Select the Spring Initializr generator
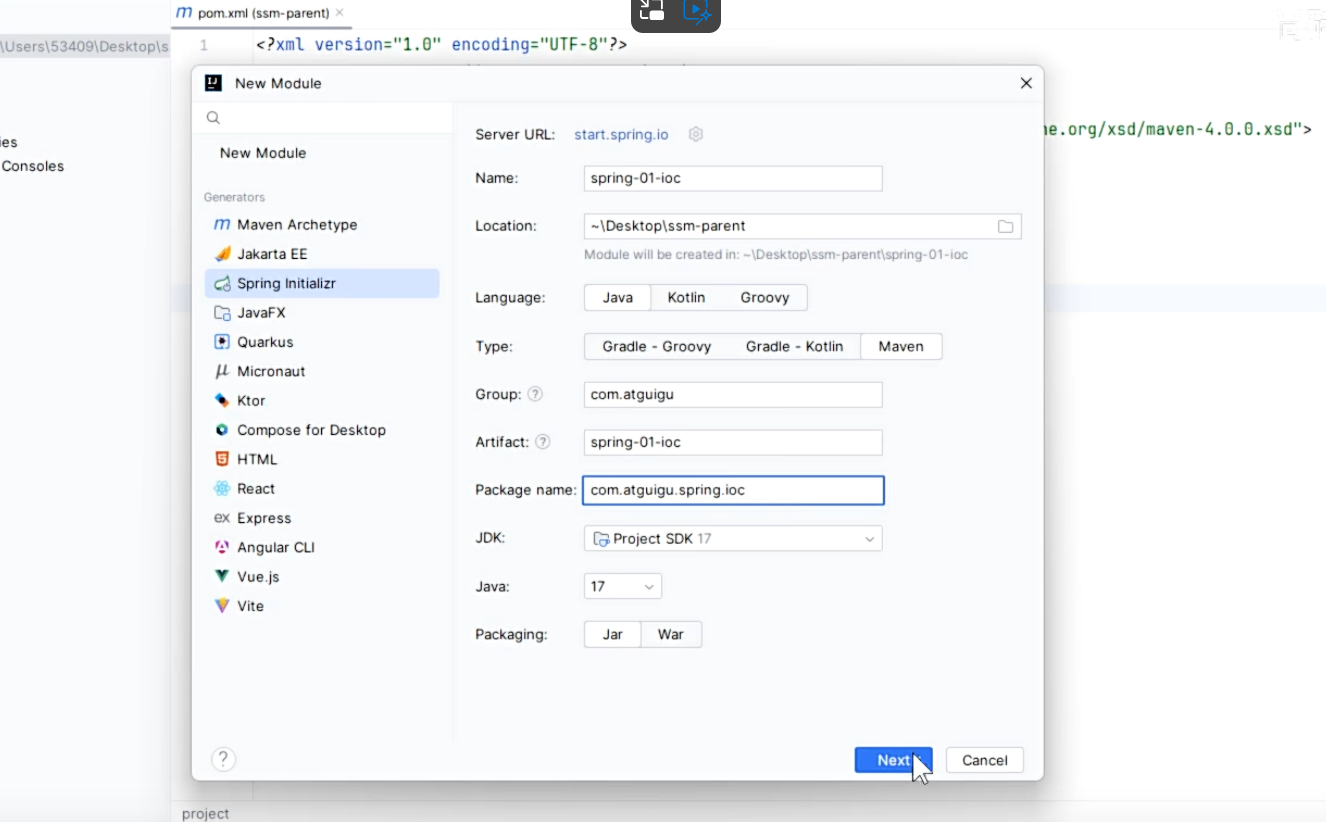Image resolution: width=1326 pixels, height=822 pixels. tap(321, 283)
